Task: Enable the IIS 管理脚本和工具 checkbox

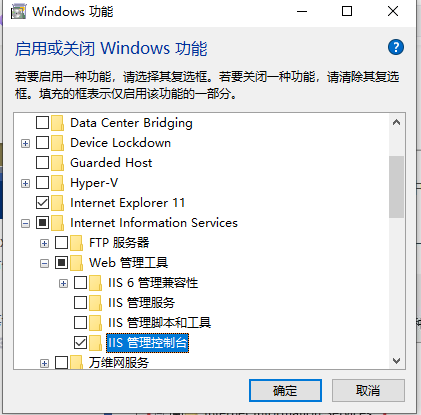Action: click(x=80, y=323)
